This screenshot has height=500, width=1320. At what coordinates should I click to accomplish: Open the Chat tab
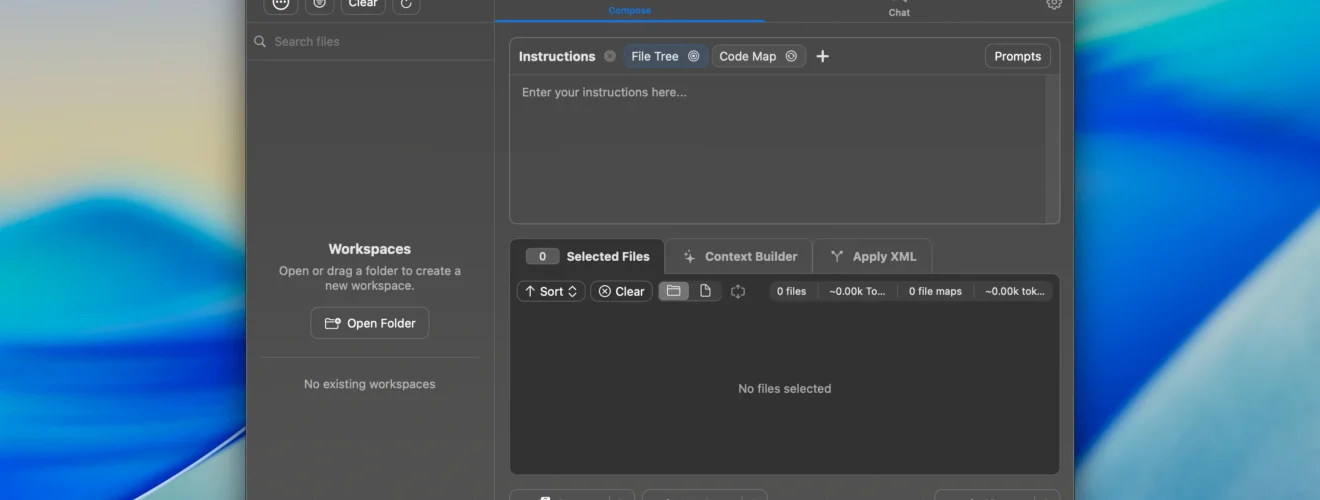(x=899, y=10)
